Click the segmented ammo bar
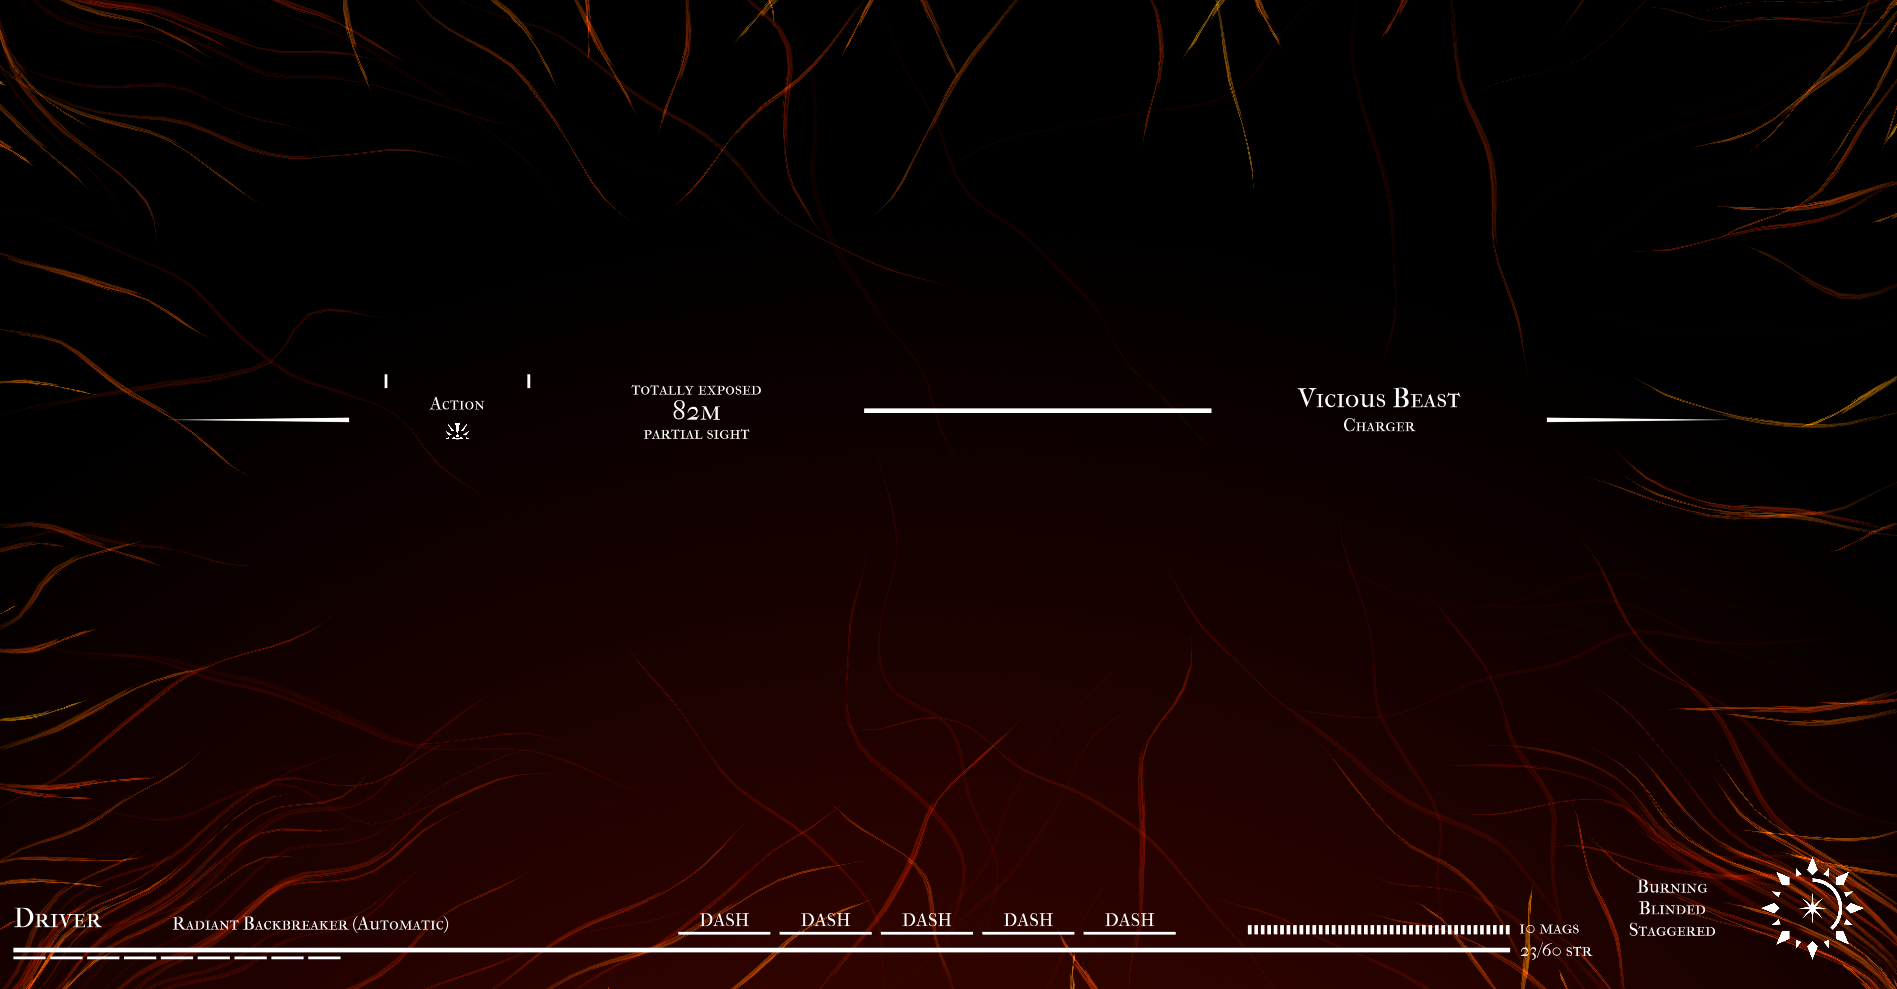The image size is (1897, 989). (x=1378, y=930)
